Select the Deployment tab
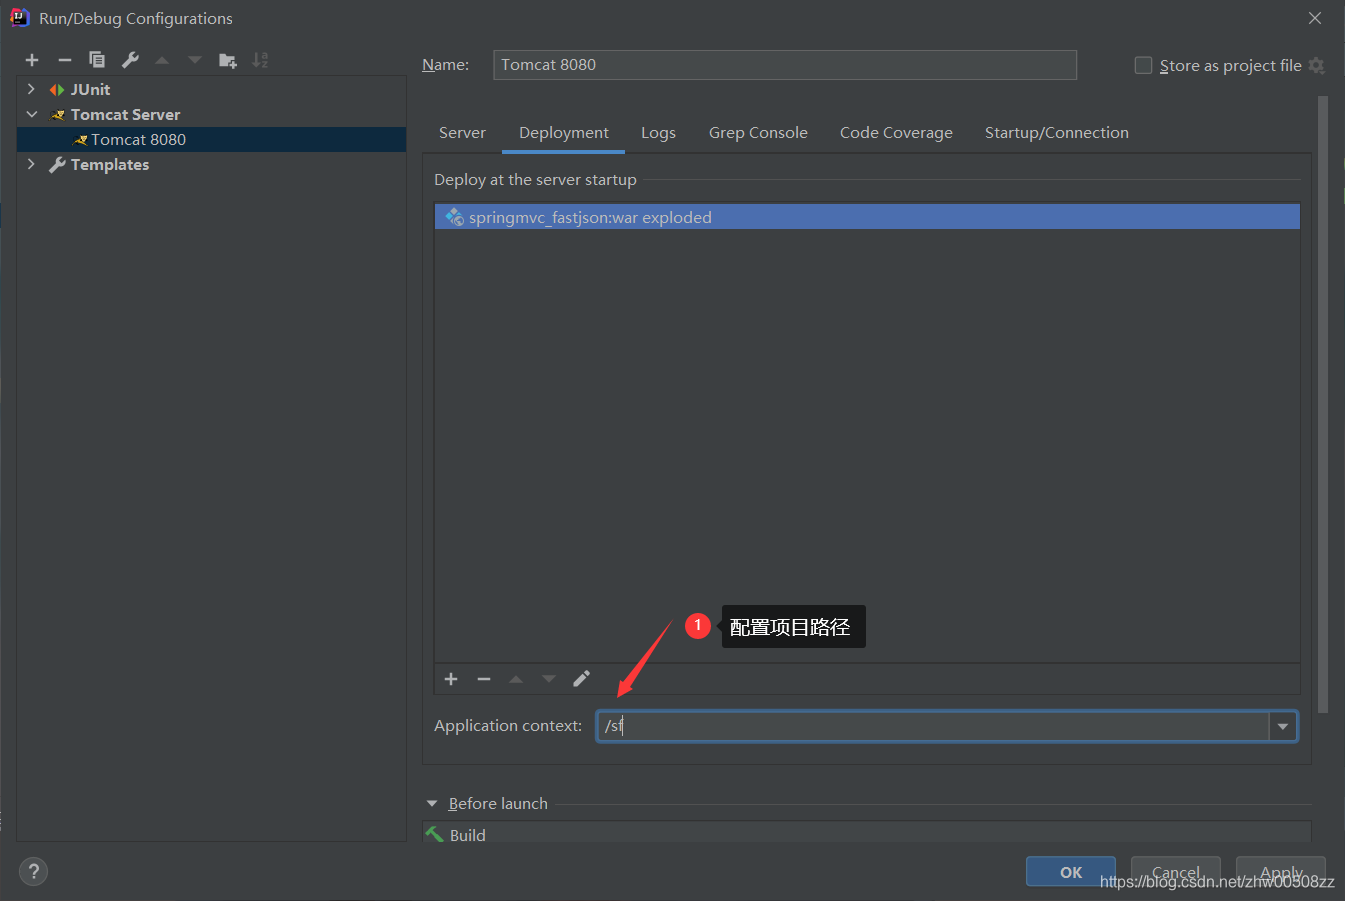 point(564,133)
